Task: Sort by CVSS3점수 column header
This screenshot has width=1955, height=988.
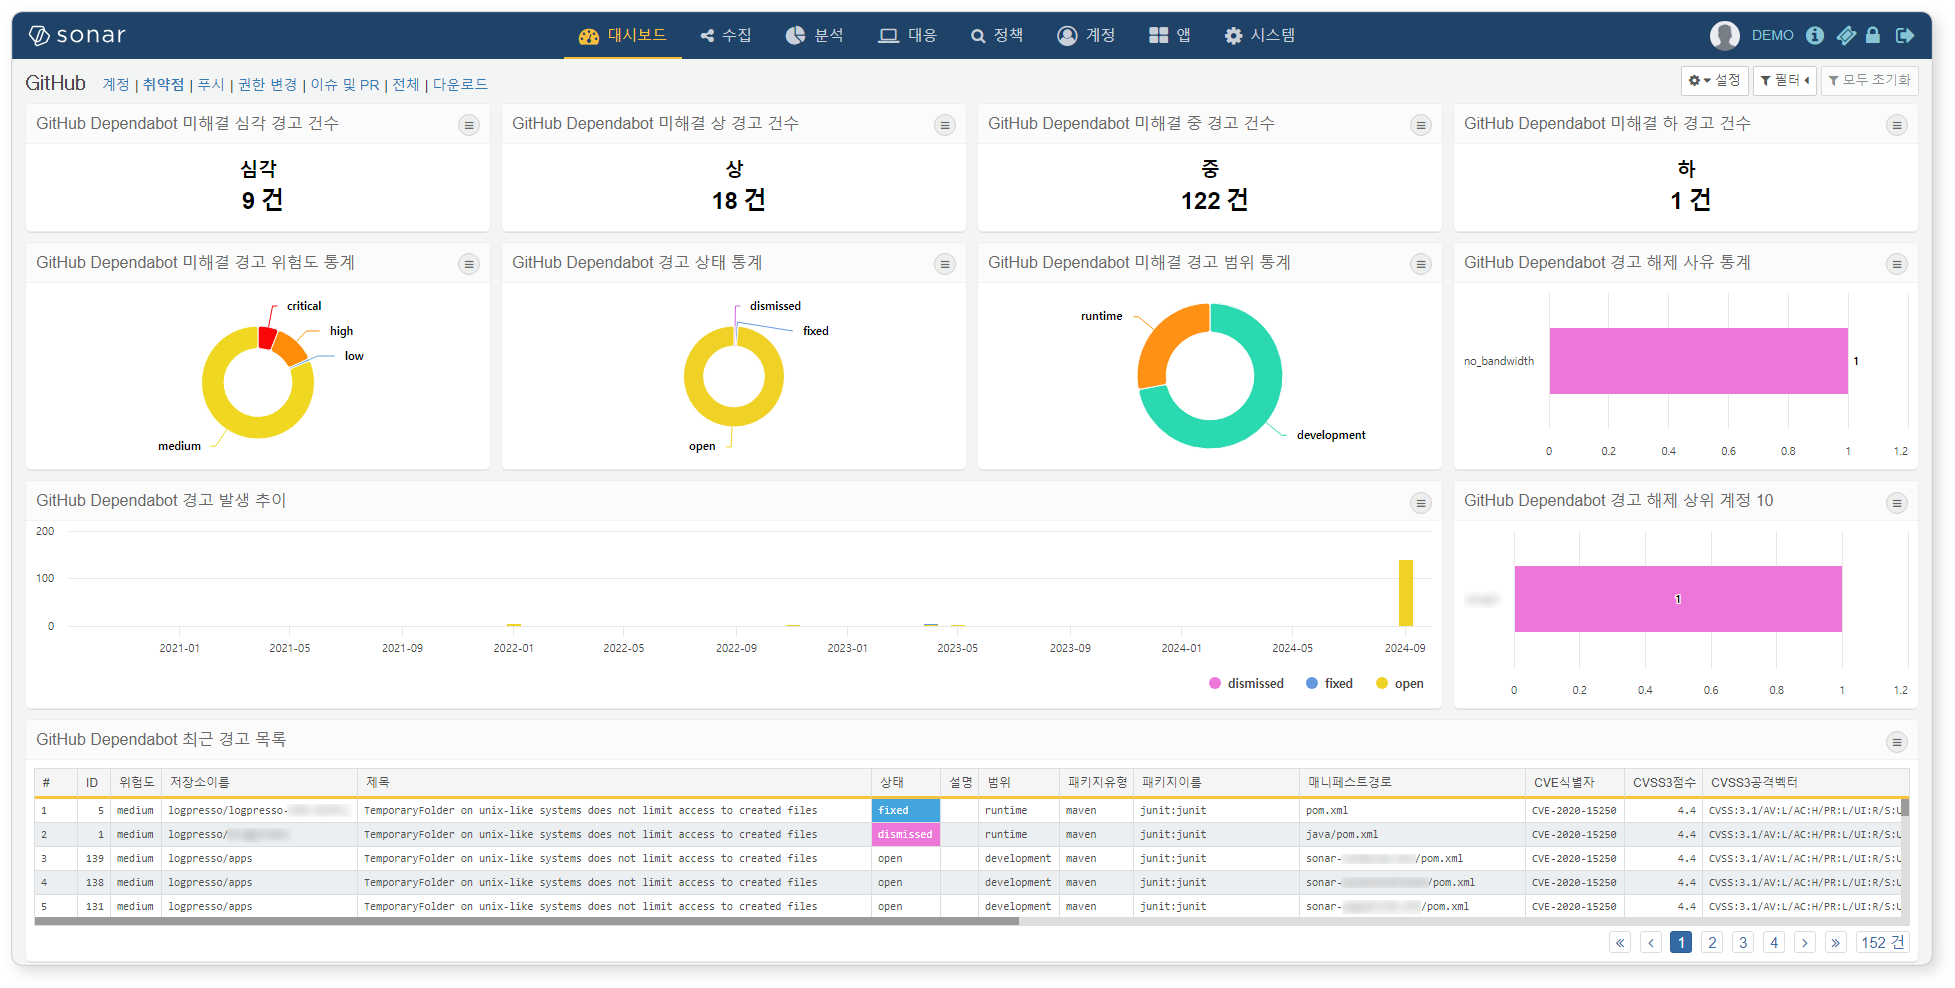Action: click(x=1665, y=782)
